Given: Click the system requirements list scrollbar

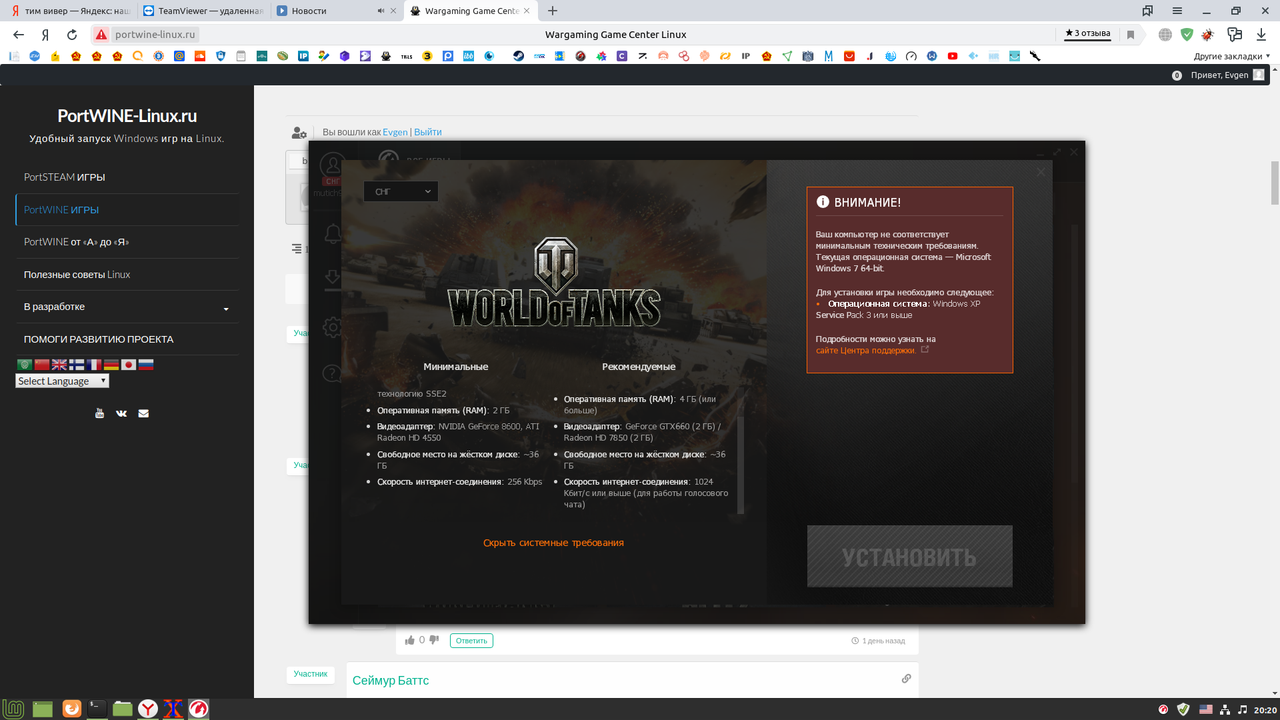Looking at the screenshot, I should (741, 465).
